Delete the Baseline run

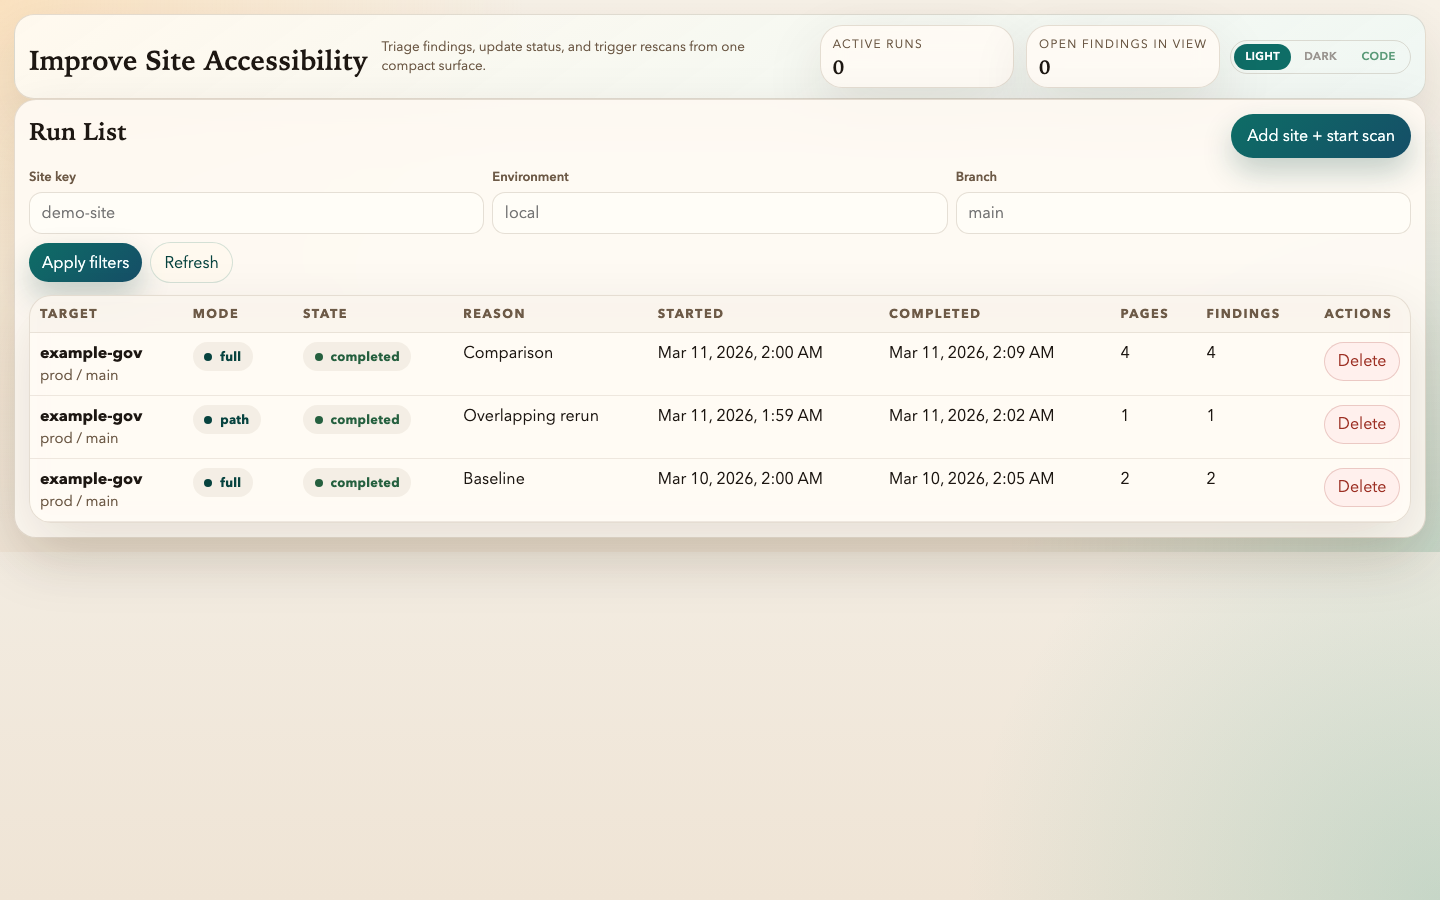click(1361, 487)
